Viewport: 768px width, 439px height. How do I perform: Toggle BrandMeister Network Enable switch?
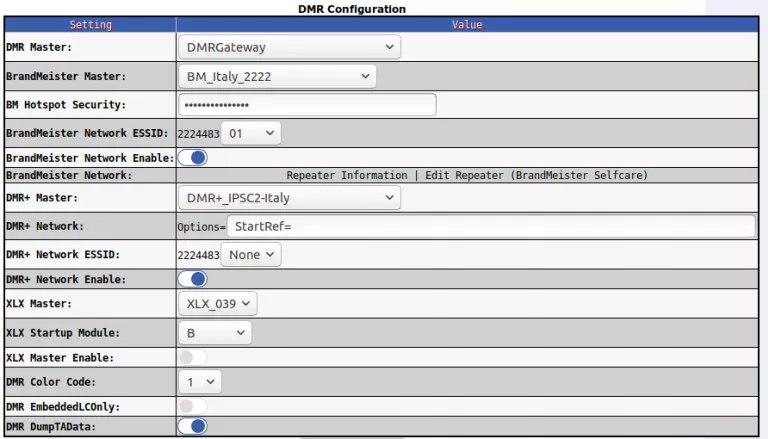192,158
